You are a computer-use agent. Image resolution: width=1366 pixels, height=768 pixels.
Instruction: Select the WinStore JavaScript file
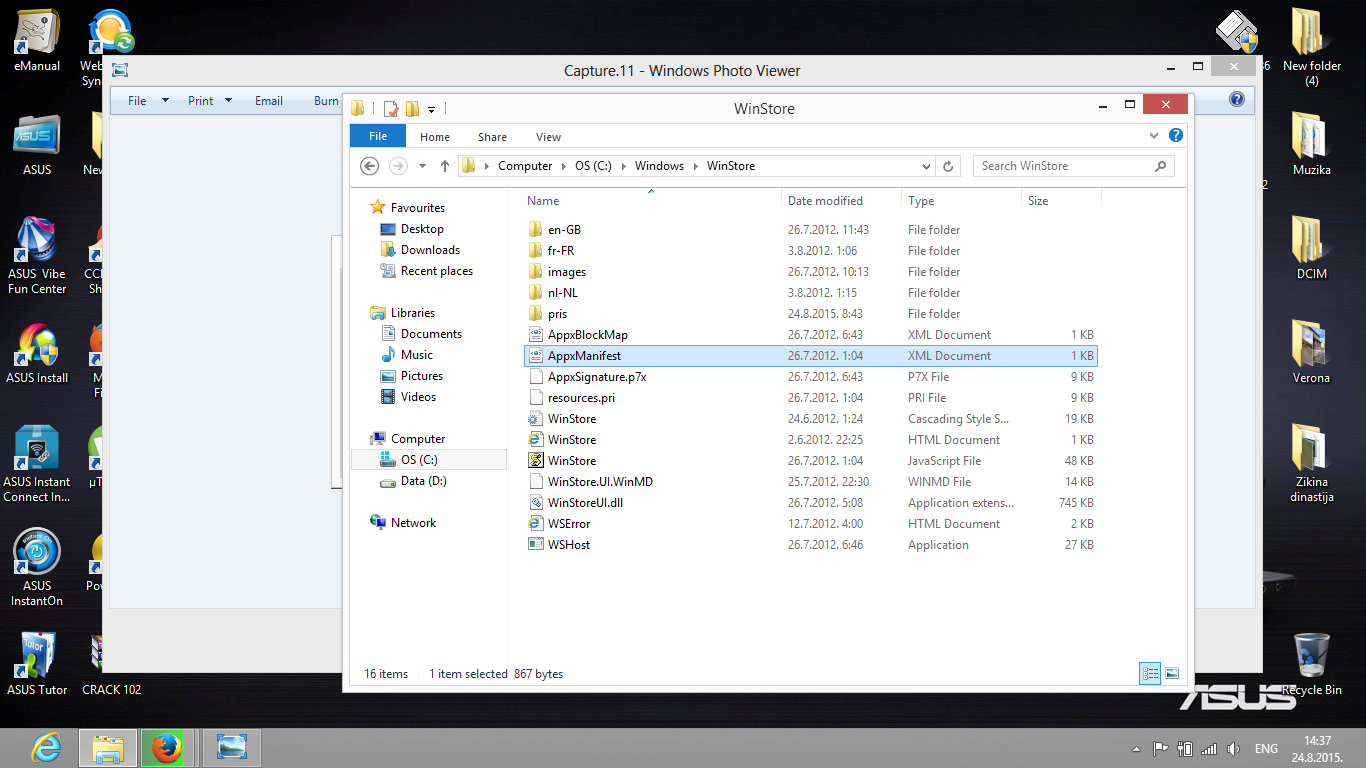coord(571,461)
